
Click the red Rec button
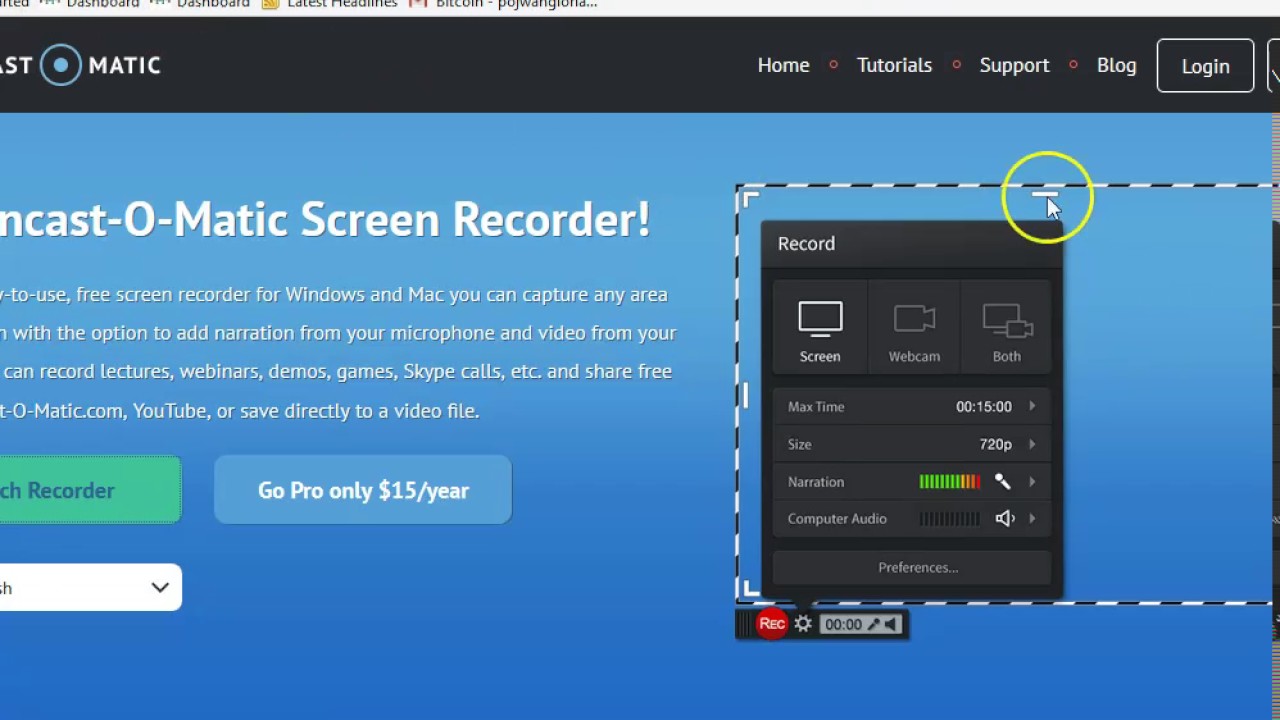772,624
